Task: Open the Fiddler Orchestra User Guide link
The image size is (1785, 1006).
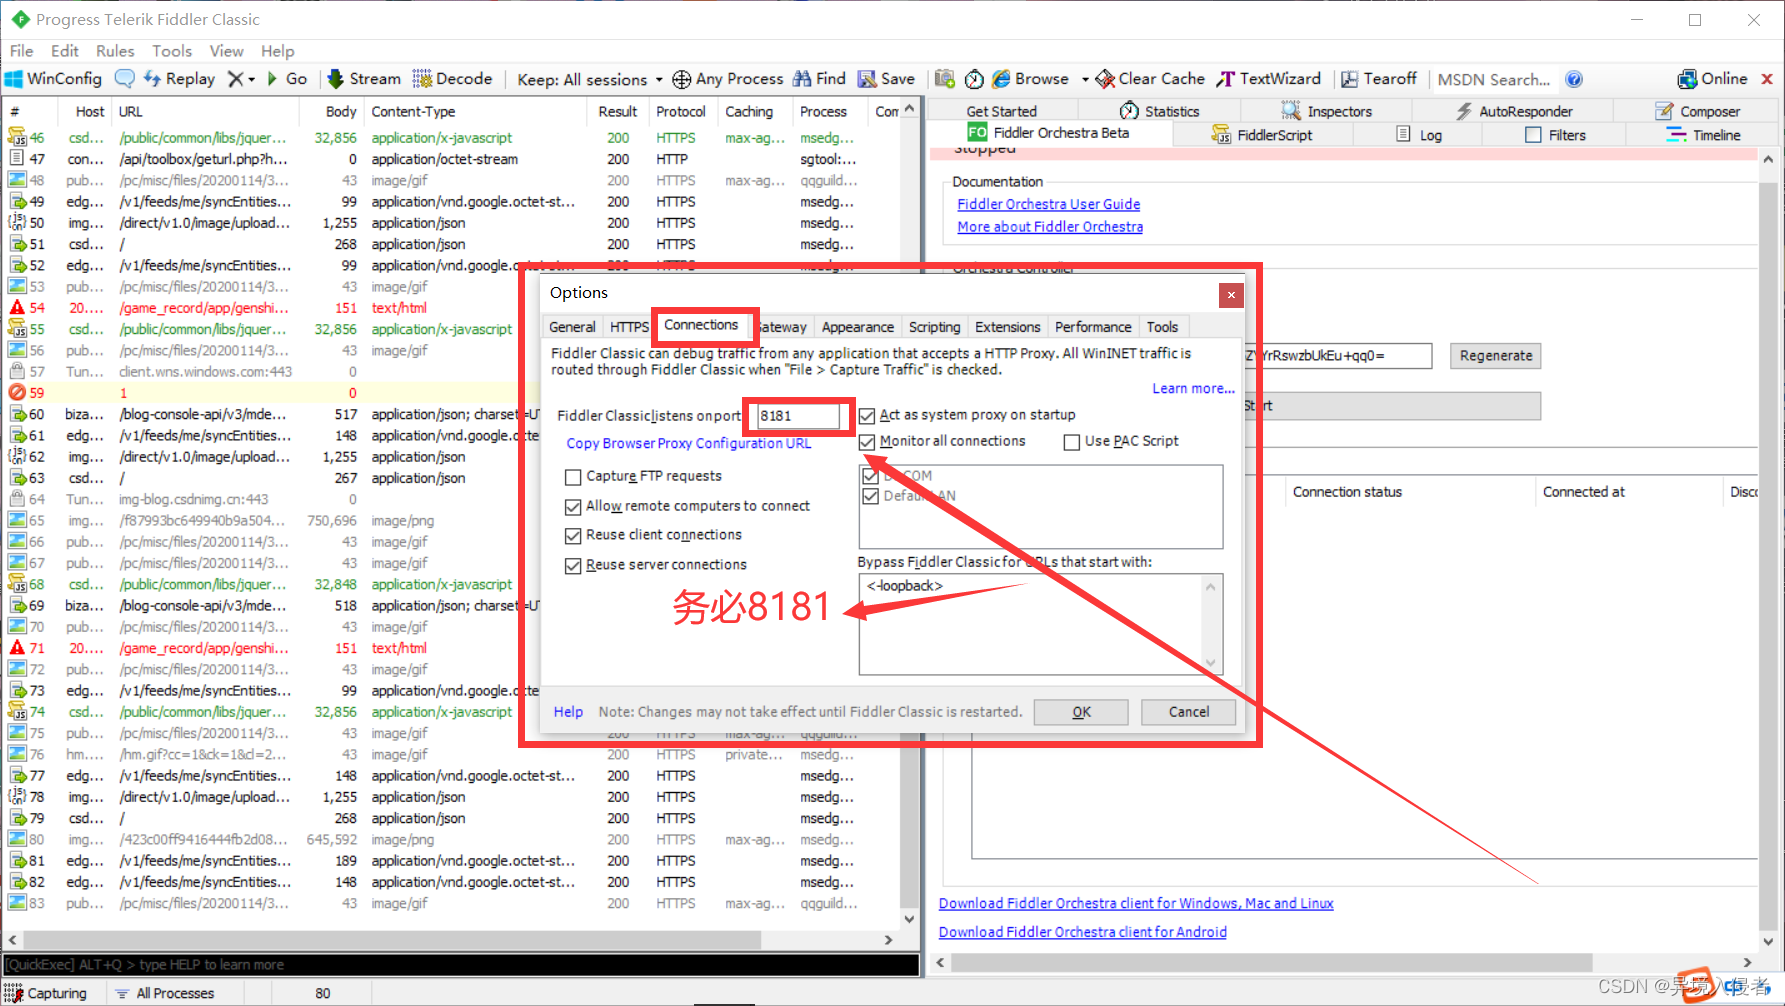Action: (x=1048, y=204)
